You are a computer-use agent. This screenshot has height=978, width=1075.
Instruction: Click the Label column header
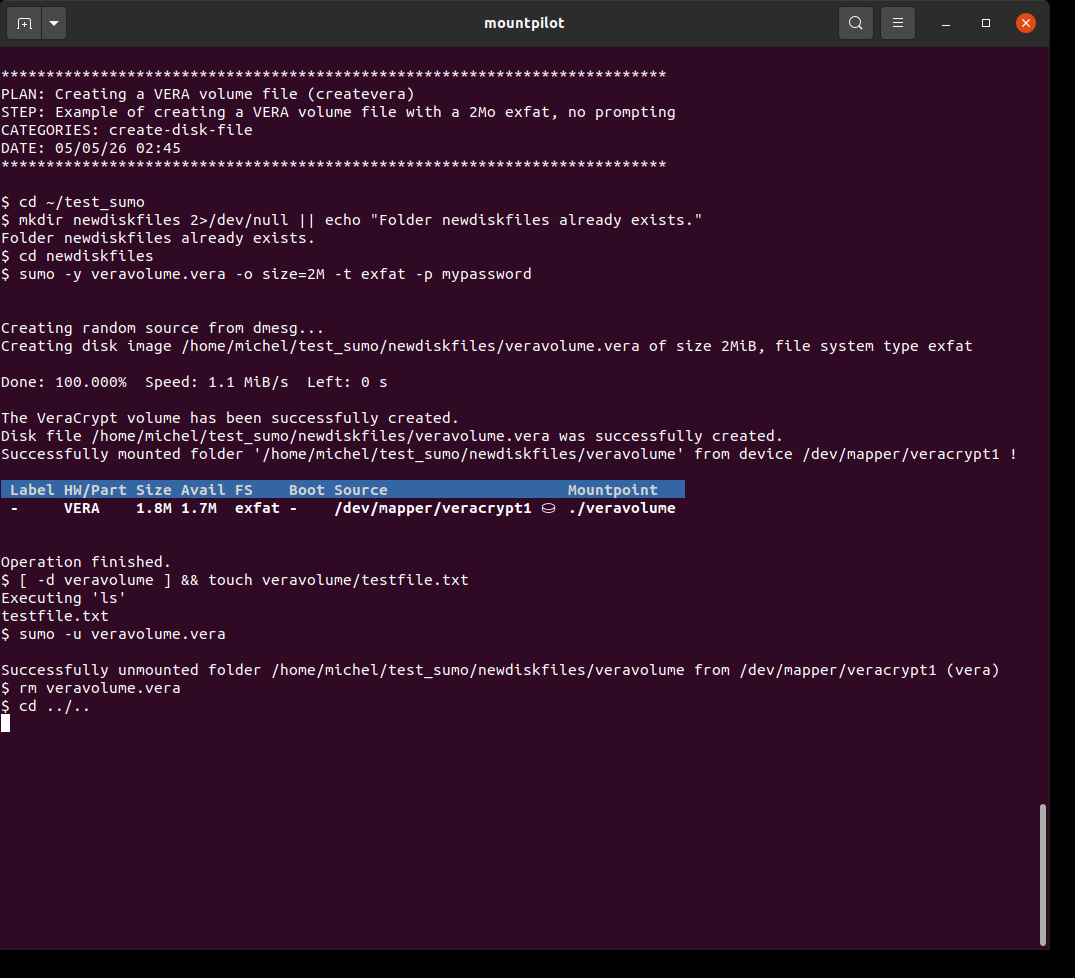pos(32,490)
